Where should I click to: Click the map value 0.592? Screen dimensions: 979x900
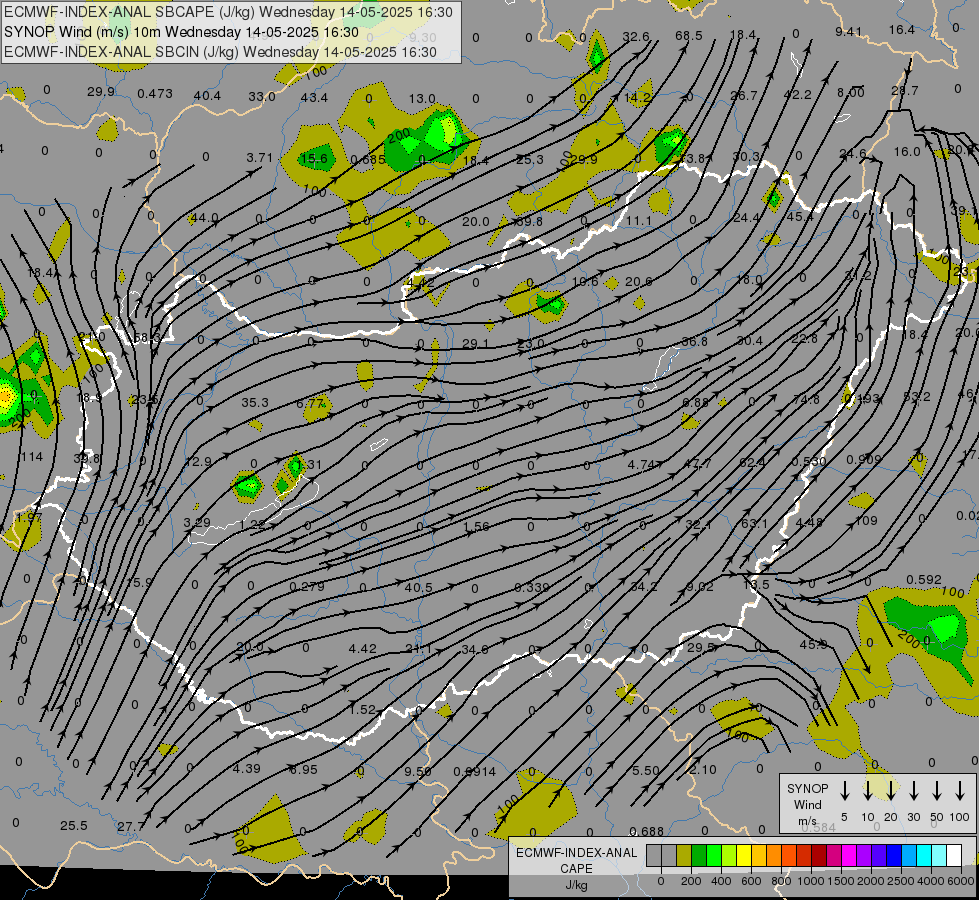[x=923, y=580]
